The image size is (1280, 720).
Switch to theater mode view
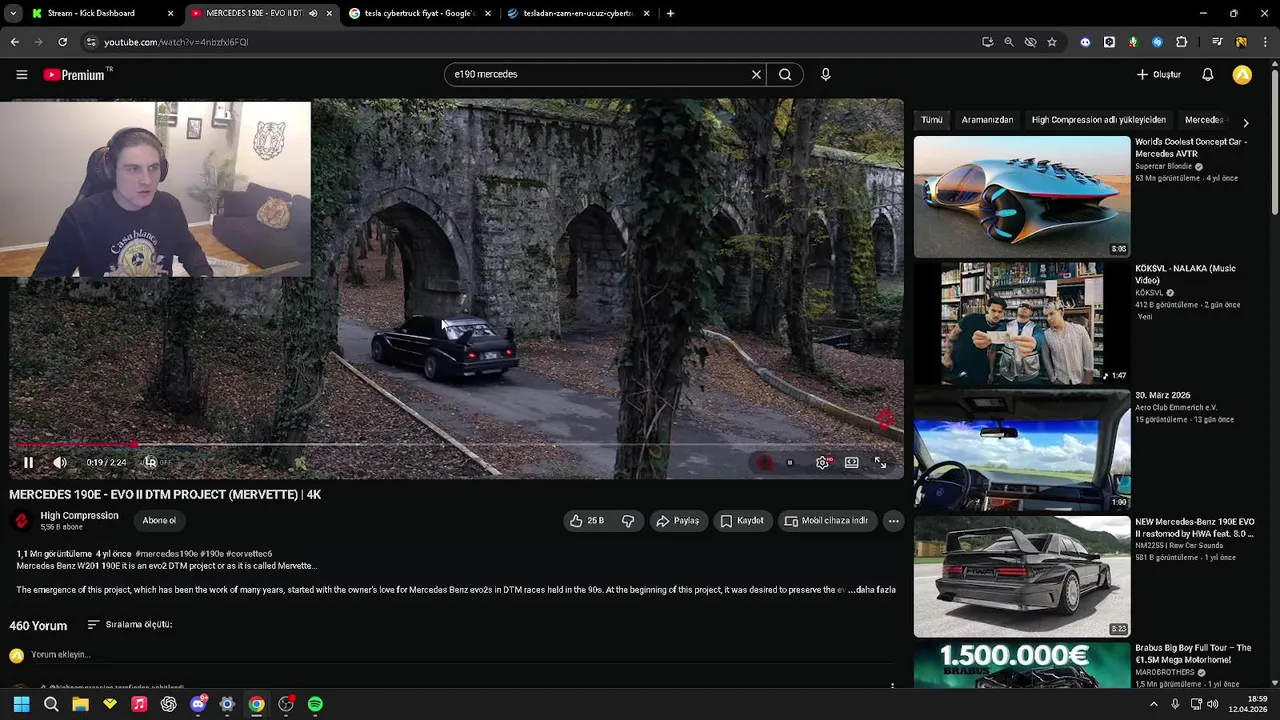pyautogui.click(x=851, y=463)
